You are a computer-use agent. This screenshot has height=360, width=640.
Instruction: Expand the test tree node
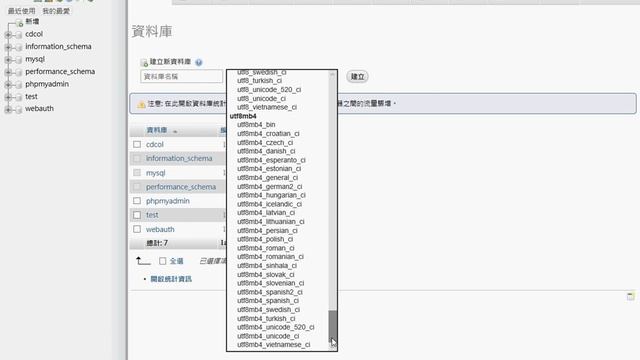8,97
